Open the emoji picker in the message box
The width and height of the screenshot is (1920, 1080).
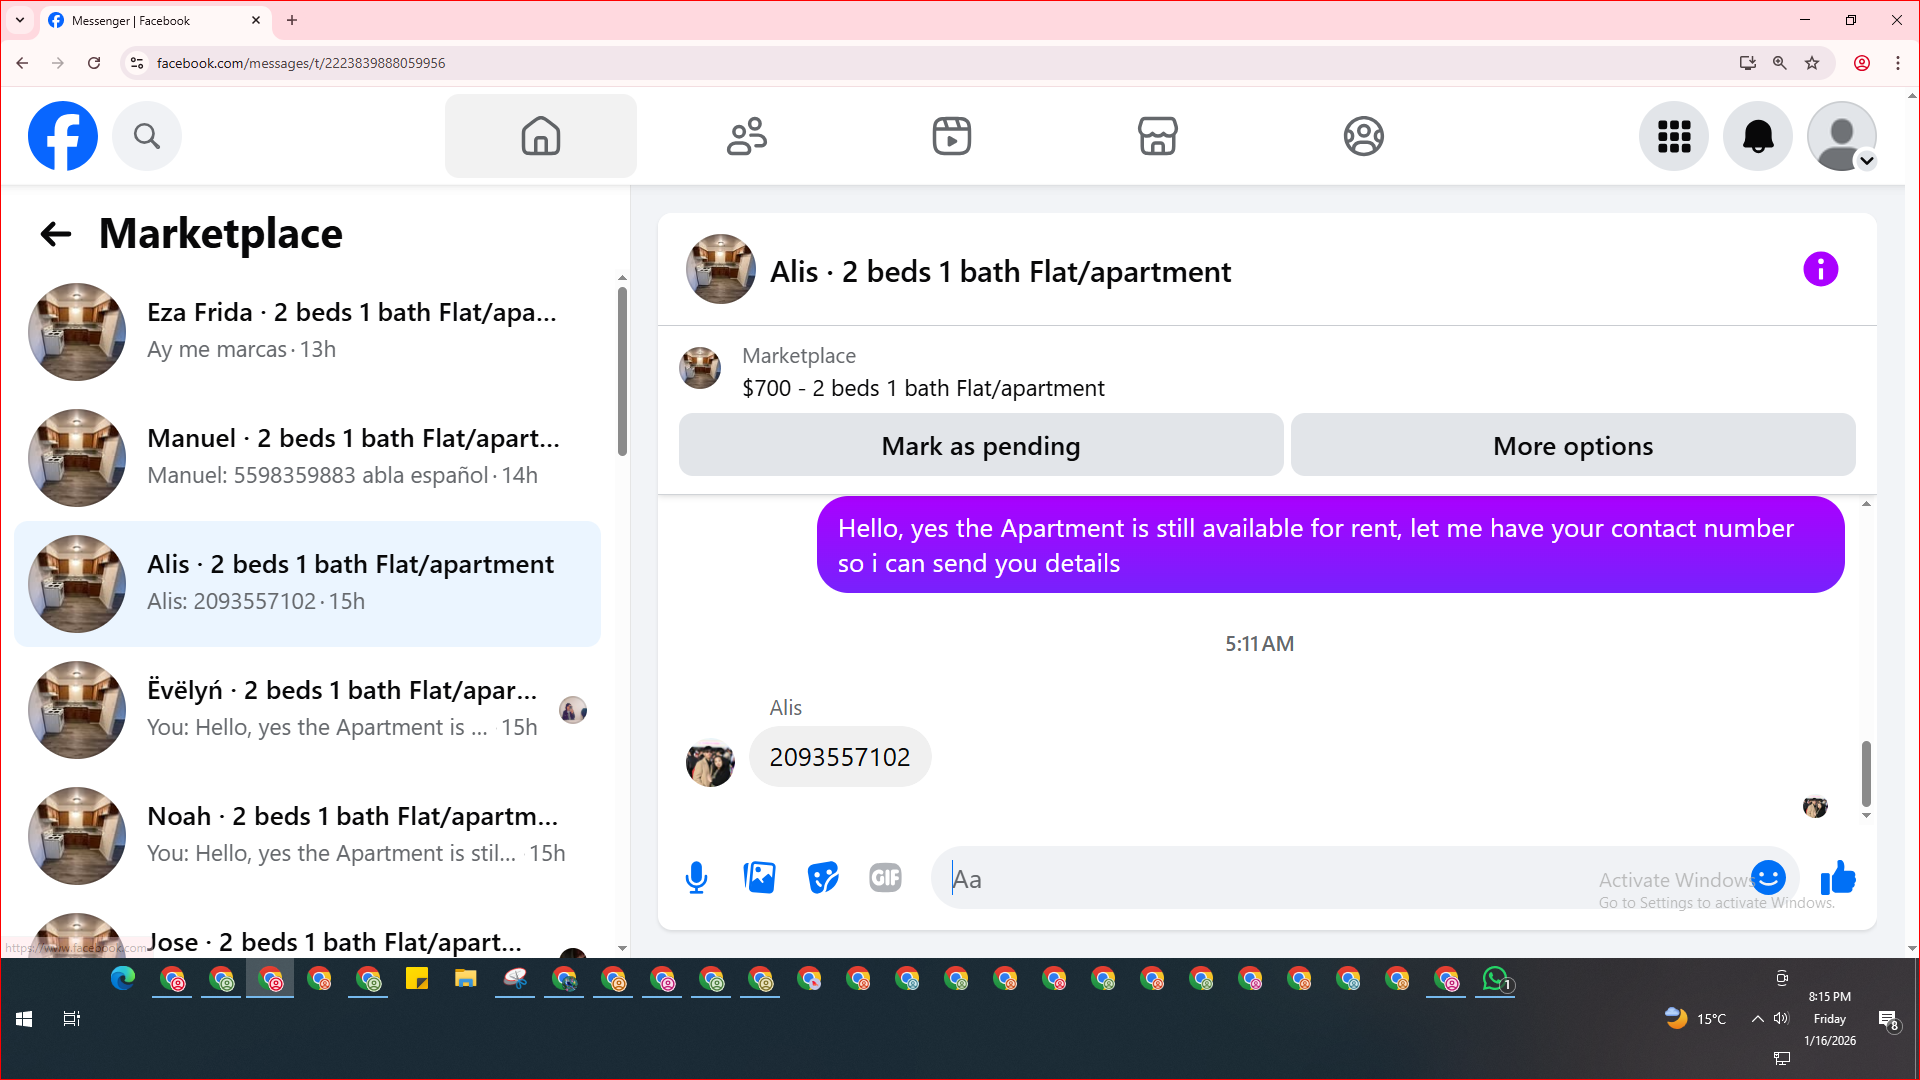tap(1768, 878)
